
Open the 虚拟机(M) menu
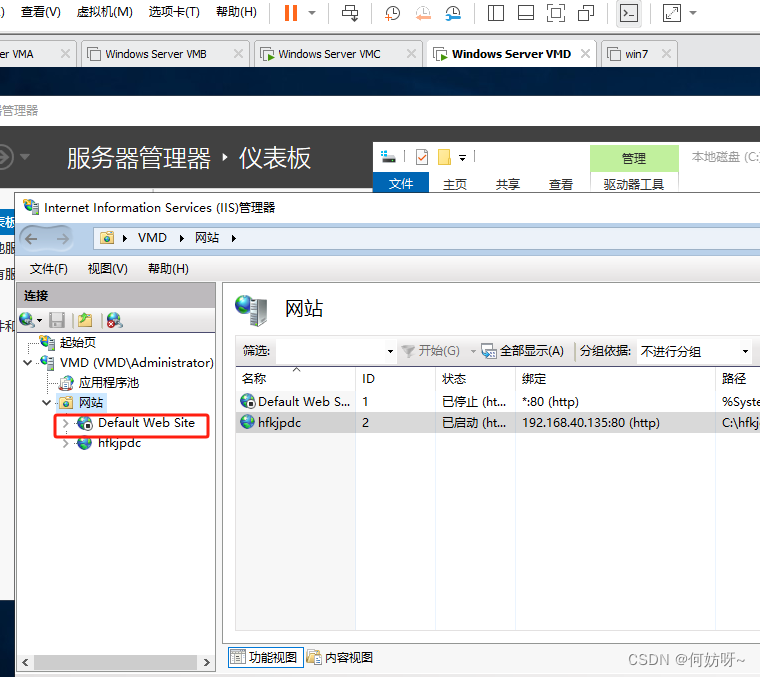pos(105,12)
